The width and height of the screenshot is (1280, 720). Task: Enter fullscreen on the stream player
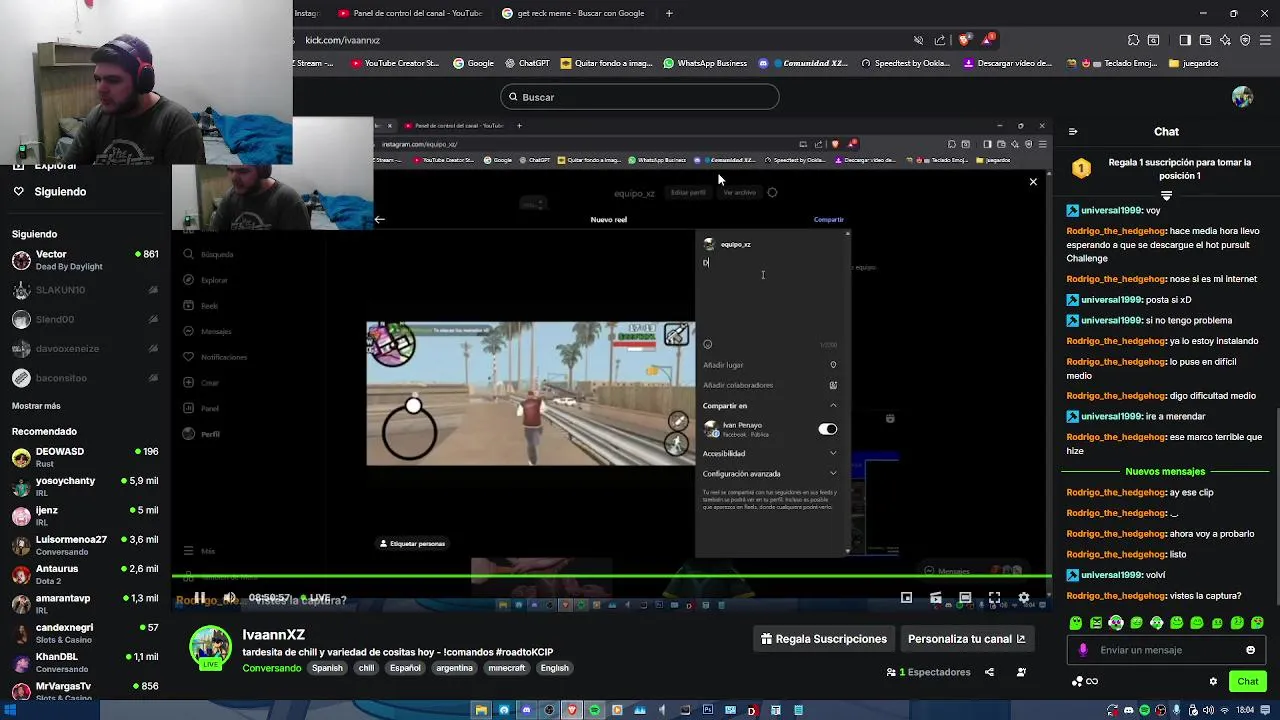click(x=994, y=598)
